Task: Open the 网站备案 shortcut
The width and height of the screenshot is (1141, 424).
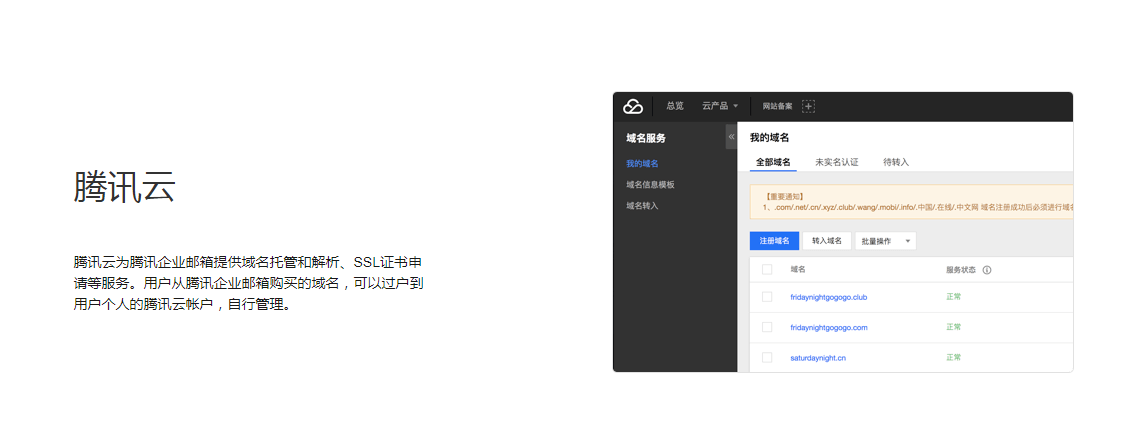Action: 777,106
